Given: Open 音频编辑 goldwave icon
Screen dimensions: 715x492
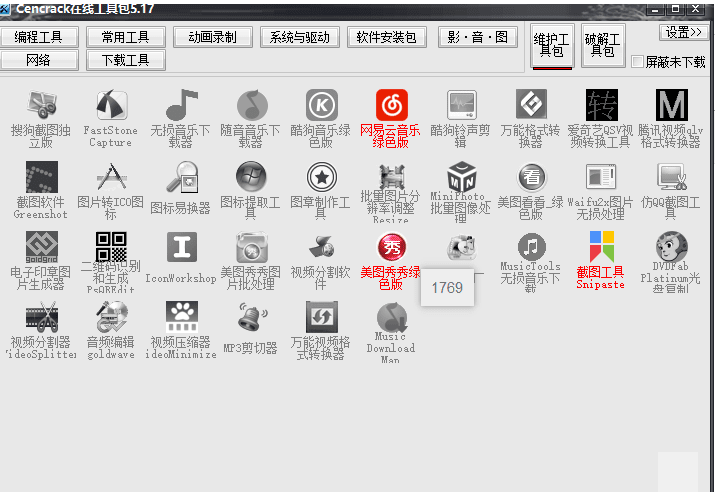Looking at the screenshot, I should point(111,316).
